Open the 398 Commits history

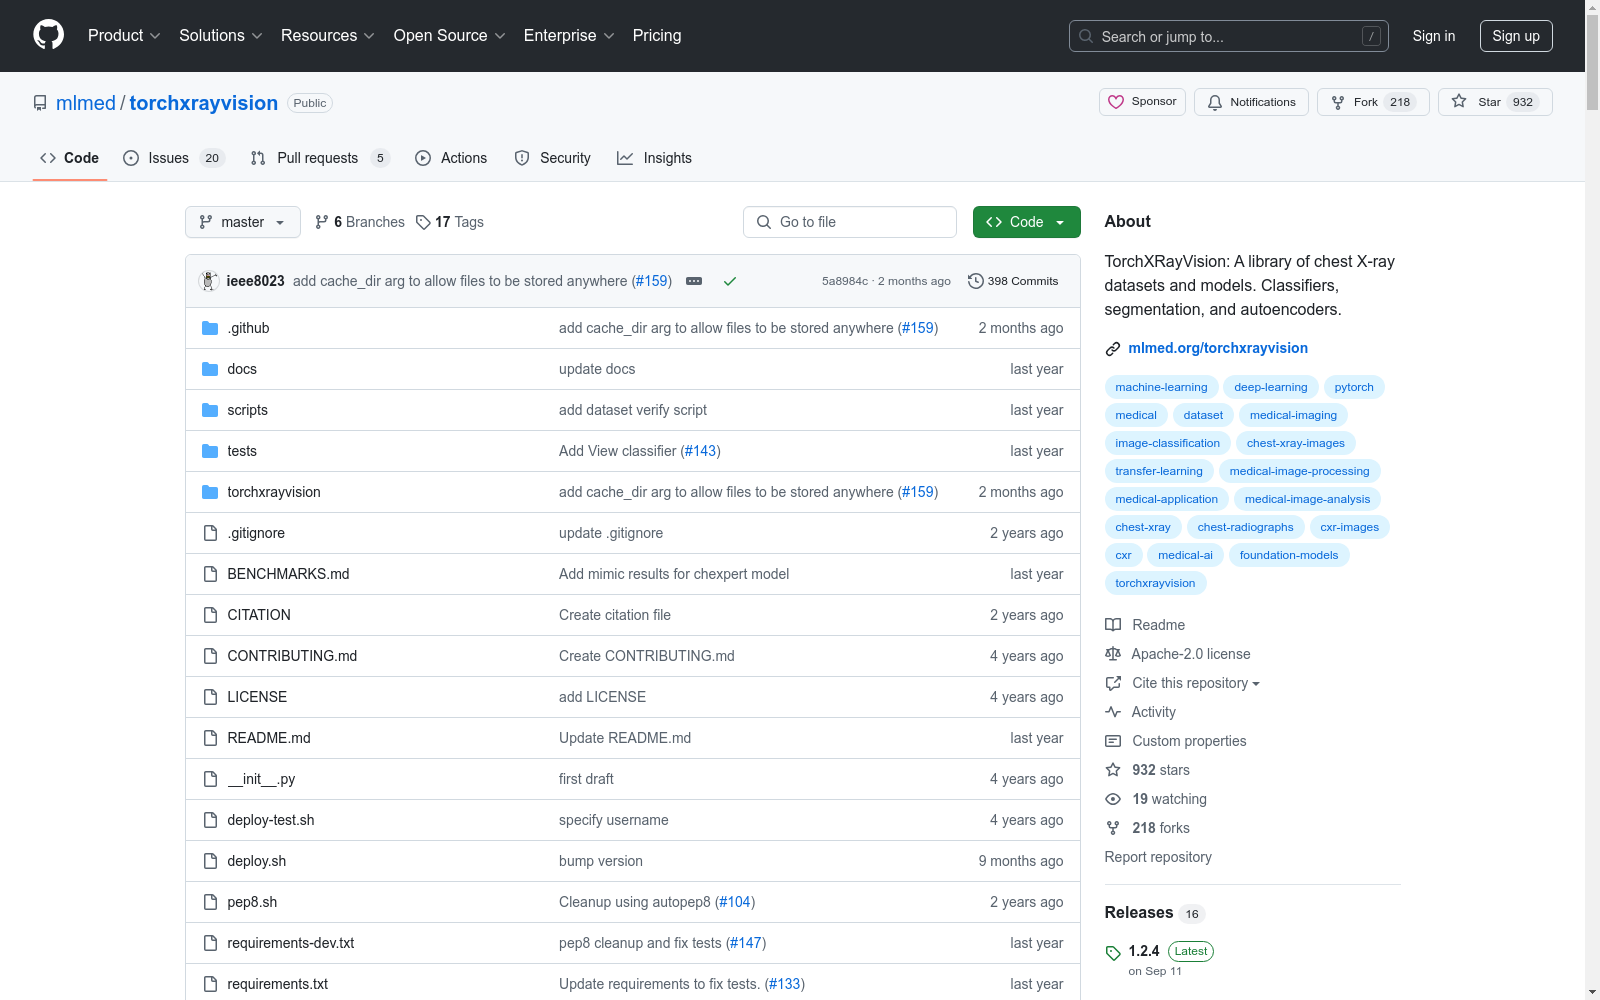point(1013,281)
